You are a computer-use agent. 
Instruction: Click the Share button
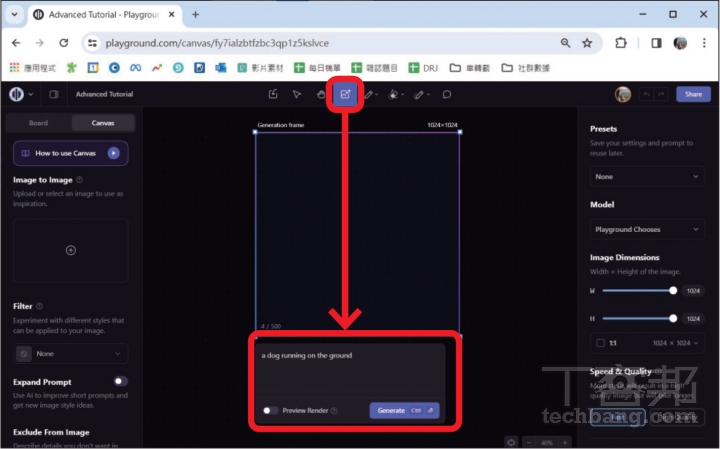point(693,95)
